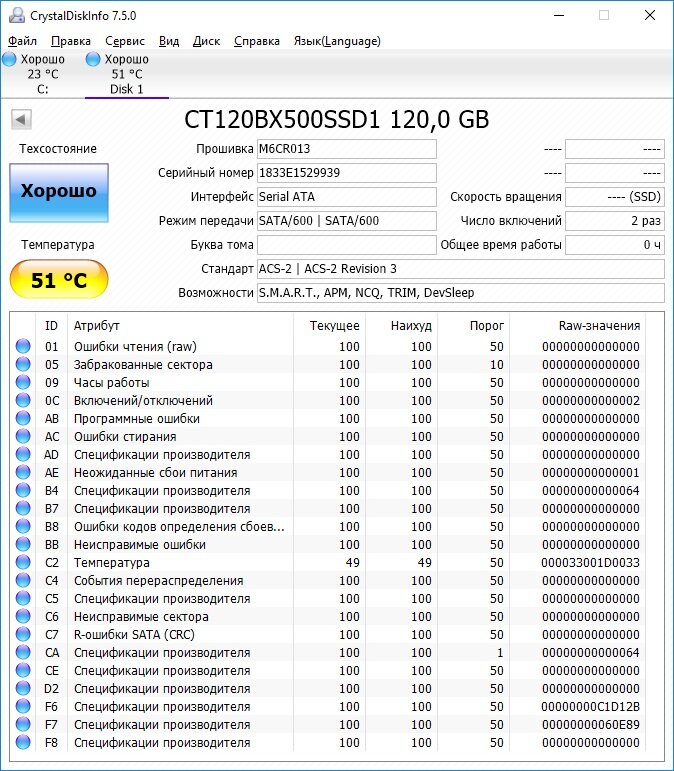Click the Текущее column header
This screenshot has width=674, height=771.
pyautogui.click(x=334, y=326)
